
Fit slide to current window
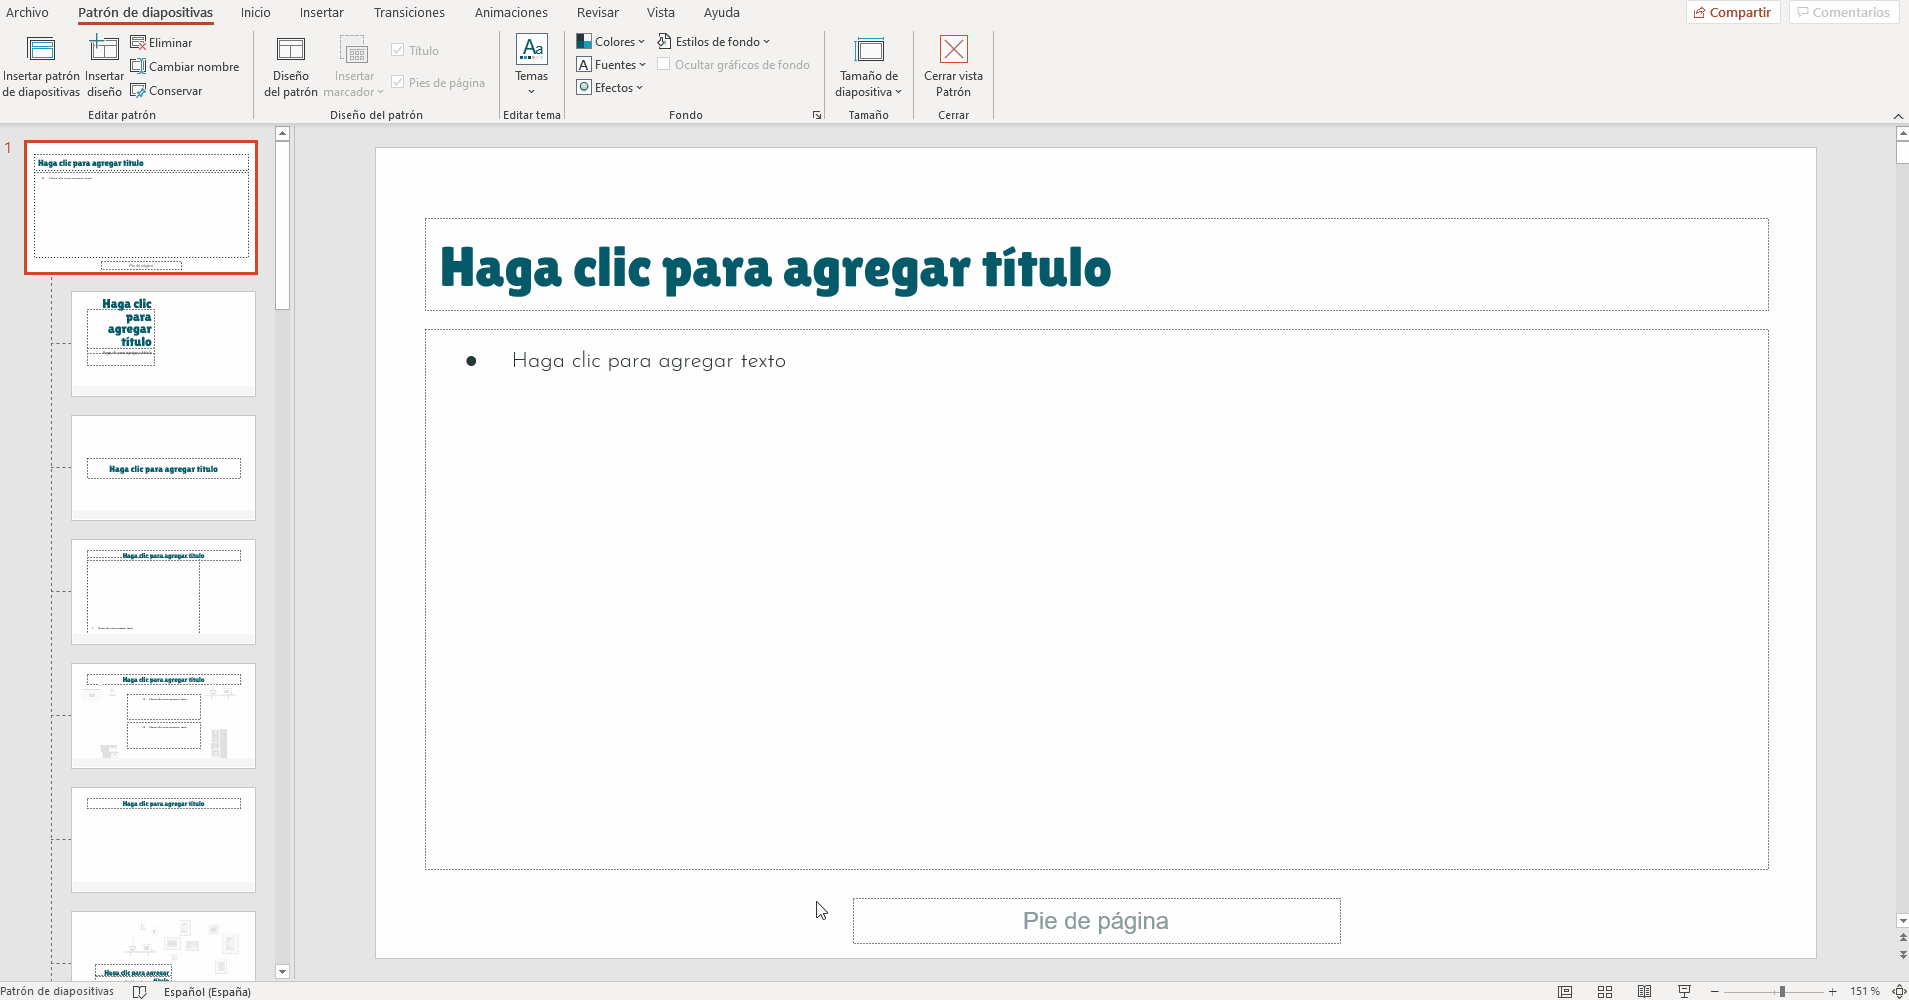pos(1899,991)
